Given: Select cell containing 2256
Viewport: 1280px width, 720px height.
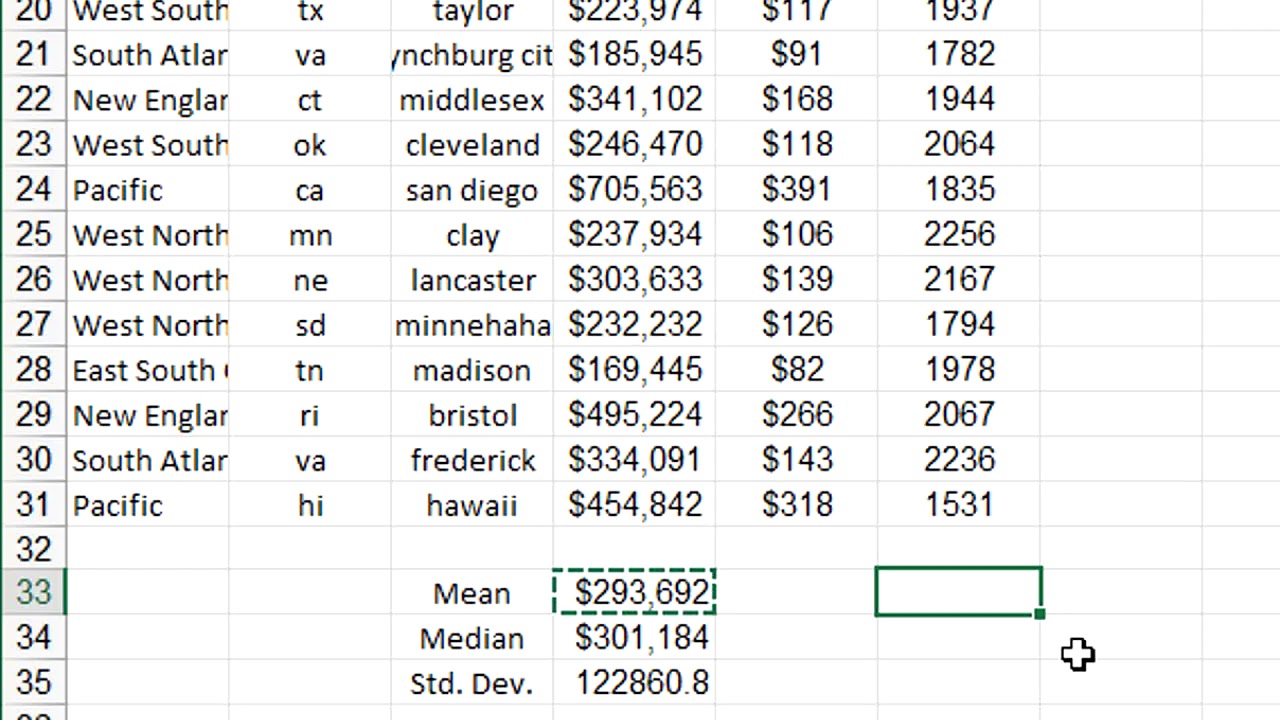Looking at the screenshot, I should [959, 235].
